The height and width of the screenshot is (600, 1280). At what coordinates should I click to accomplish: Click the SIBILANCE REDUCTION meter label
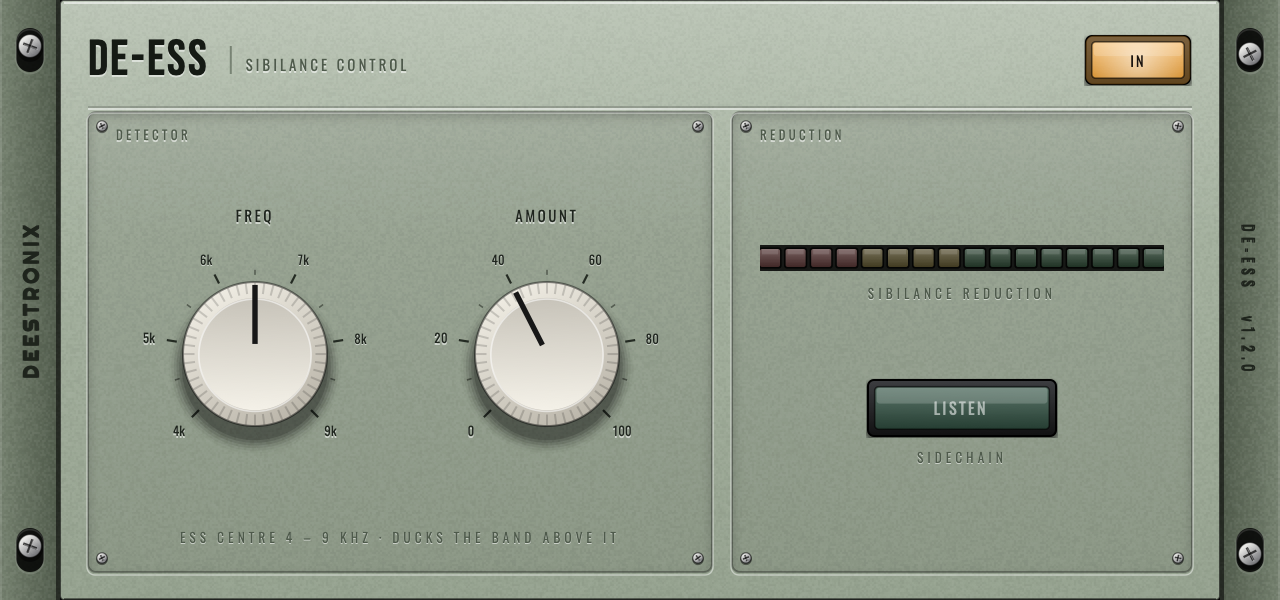[961, 294]
